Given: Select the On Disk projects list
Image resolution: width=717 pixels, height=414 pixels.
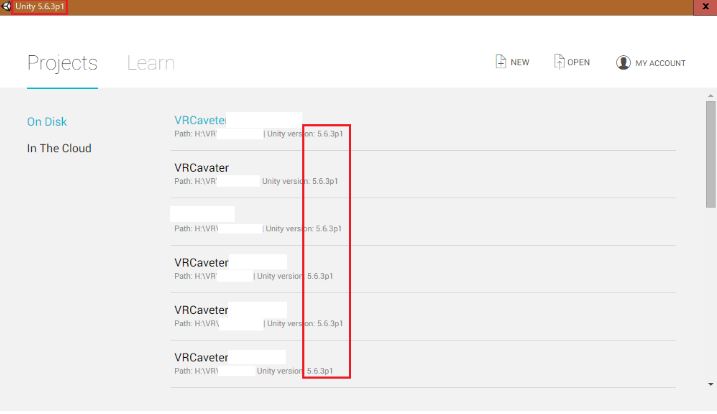Looking at the screenshot, I should (x=47, y=122).
